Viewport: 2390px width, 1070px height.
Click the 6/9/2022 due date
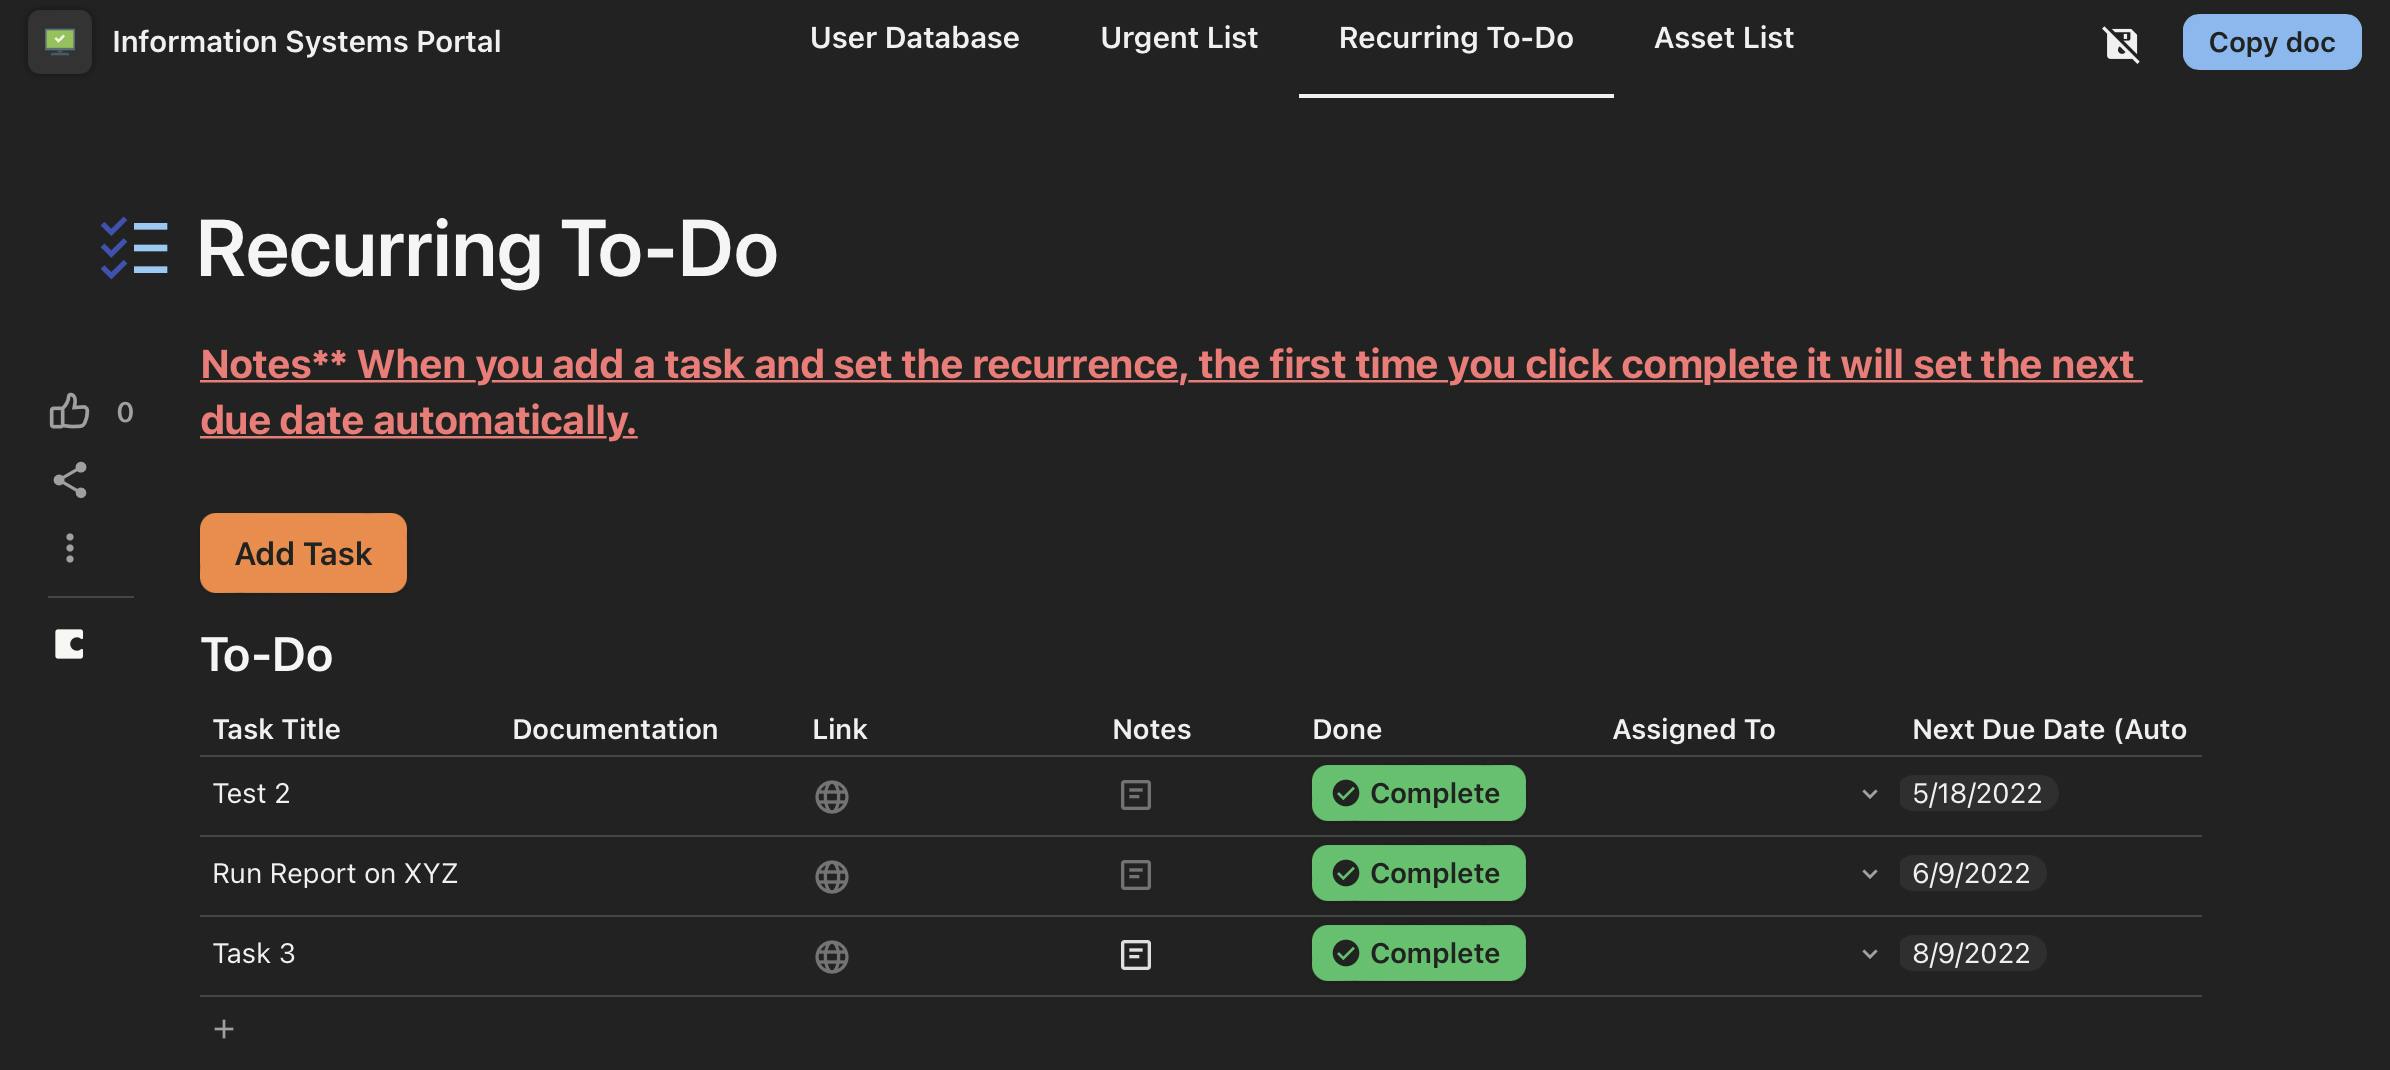[1971, 873]
